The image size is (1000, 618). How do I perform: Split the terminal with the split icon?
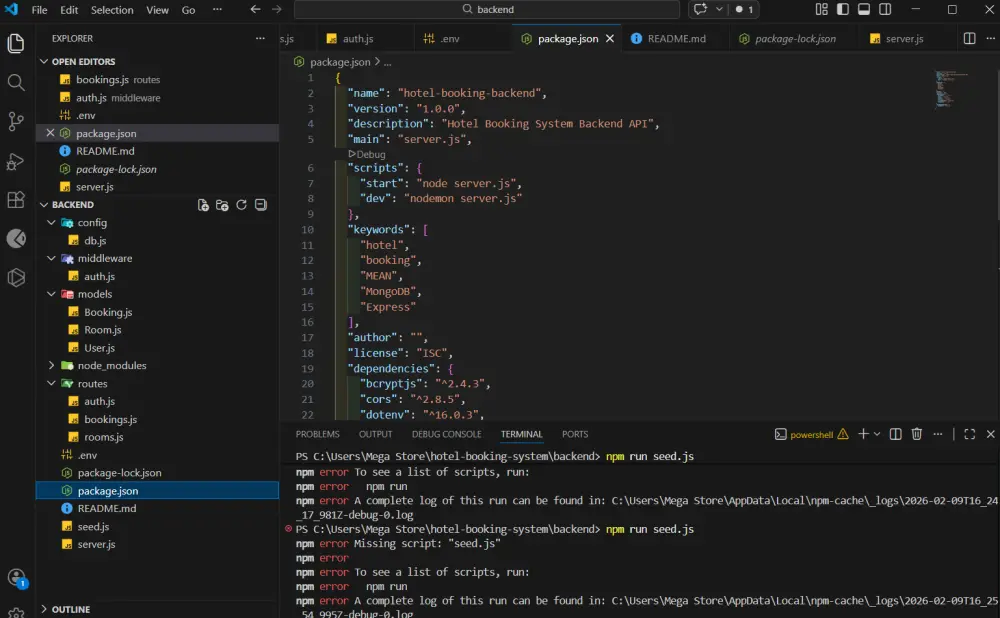click(896, 434)
